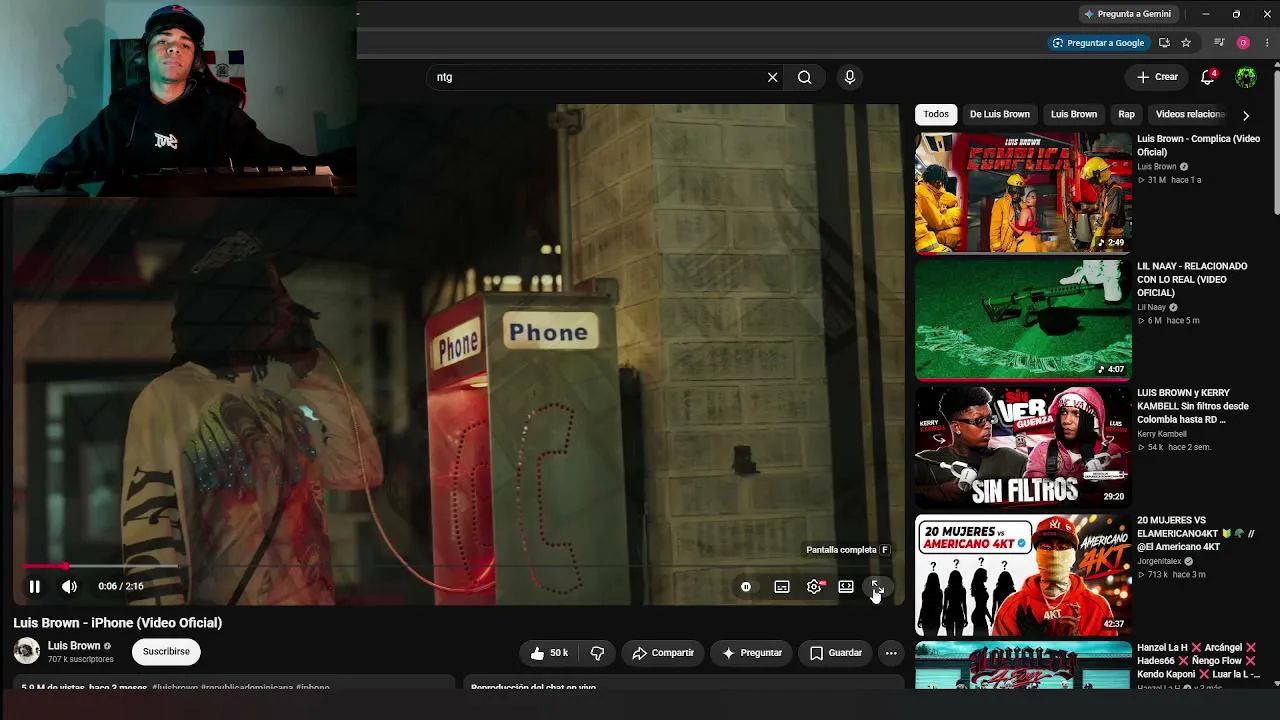
Task: Share the video with Compartir
Action: tap(663, 653)
